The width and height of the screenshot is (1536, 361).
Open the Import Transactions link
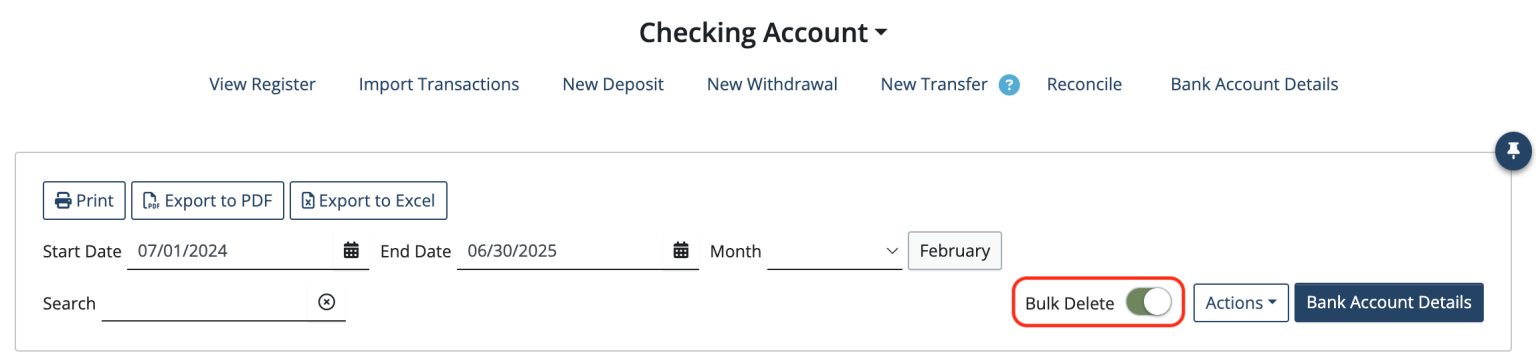(439, 85)
